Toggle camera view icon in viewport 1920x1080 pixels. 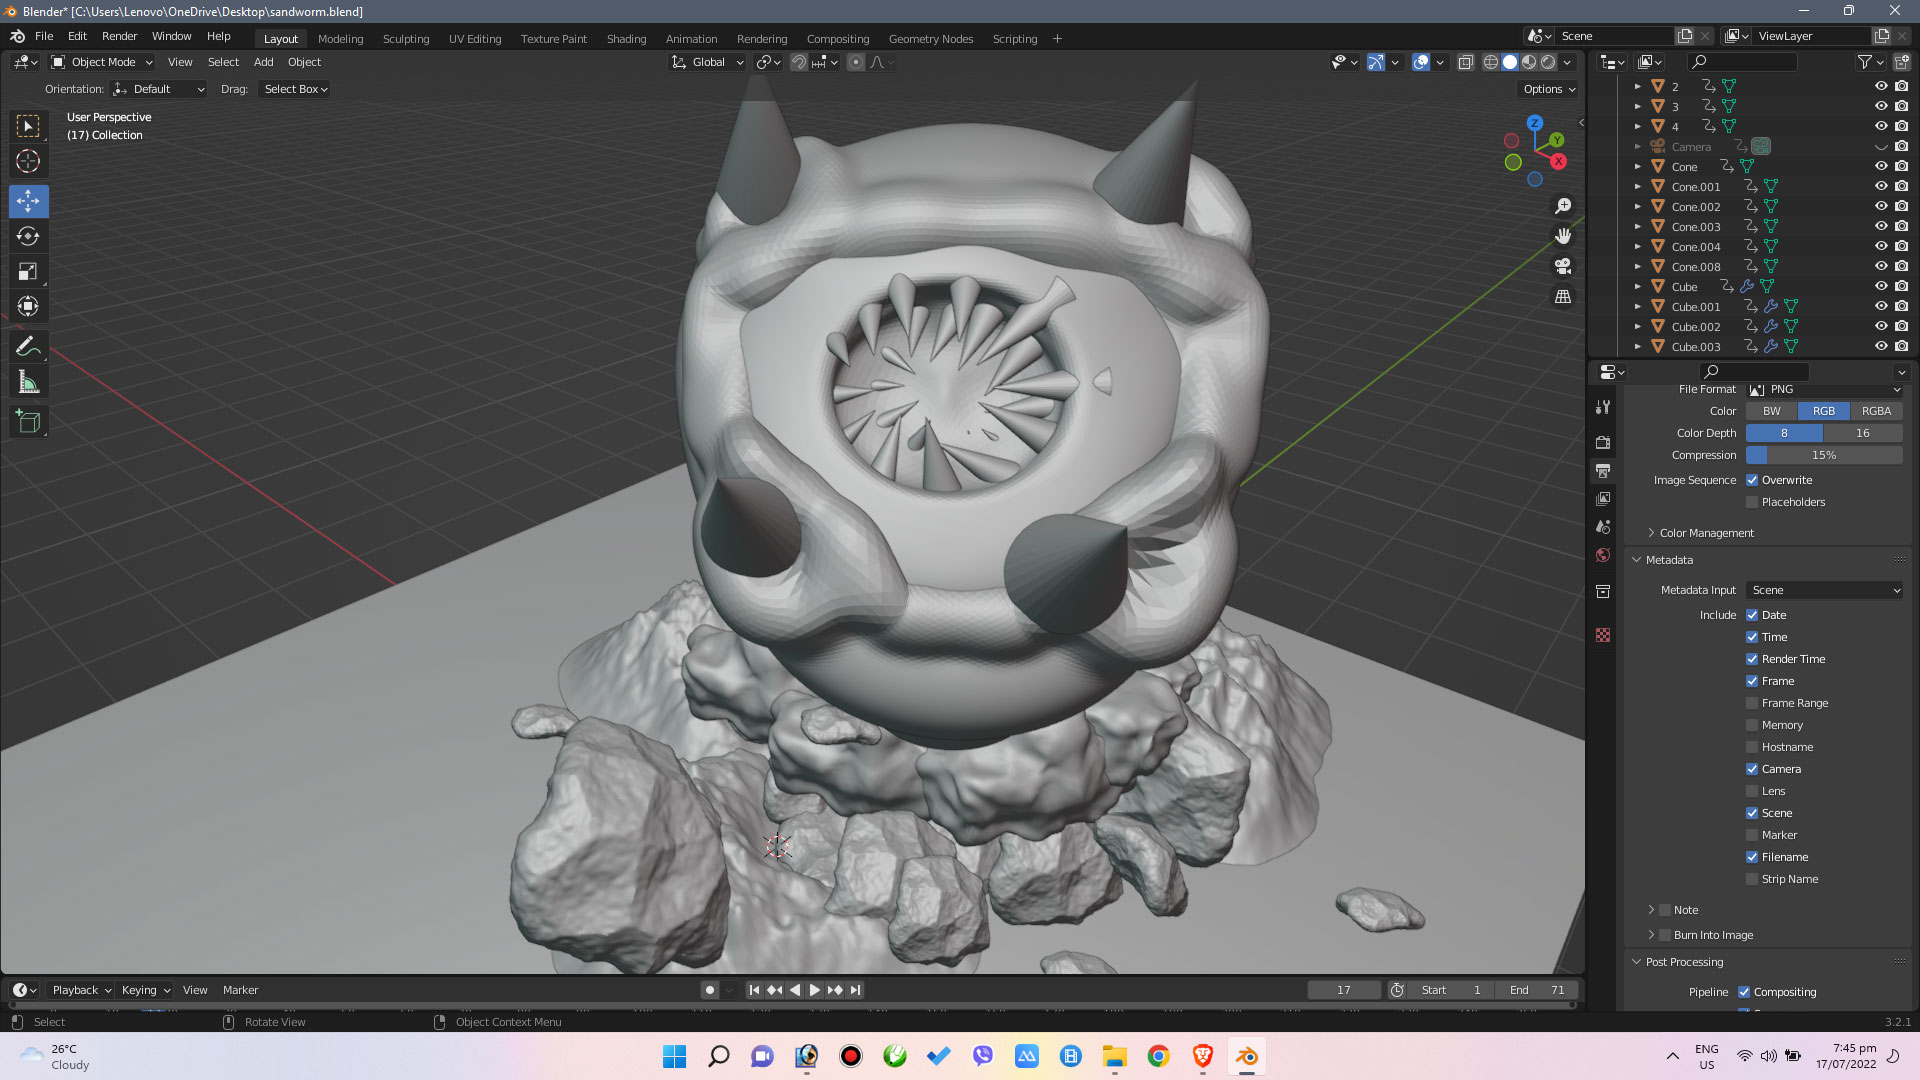[1563, 266]
